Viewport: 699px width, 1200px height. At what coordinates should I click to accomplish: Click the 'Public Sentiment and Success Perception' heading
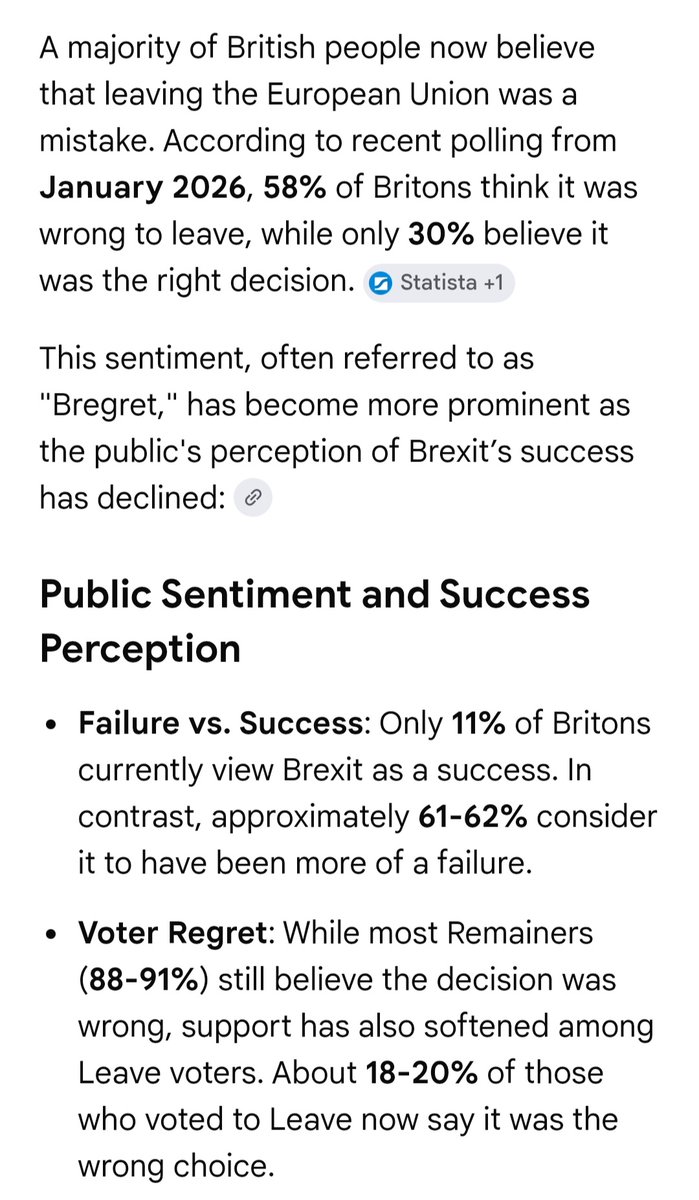[x=314, y=621]
